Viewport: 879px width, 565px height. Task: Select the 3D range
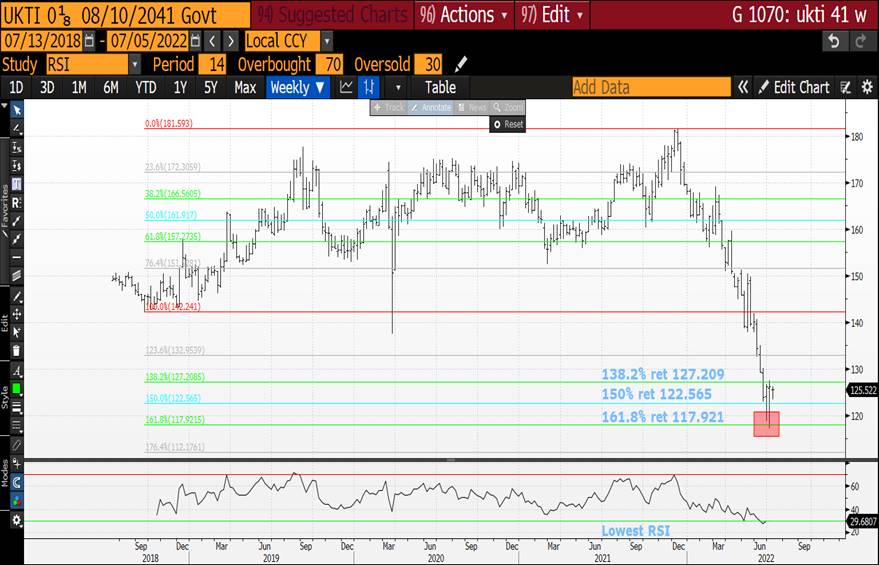pos(47,87)
